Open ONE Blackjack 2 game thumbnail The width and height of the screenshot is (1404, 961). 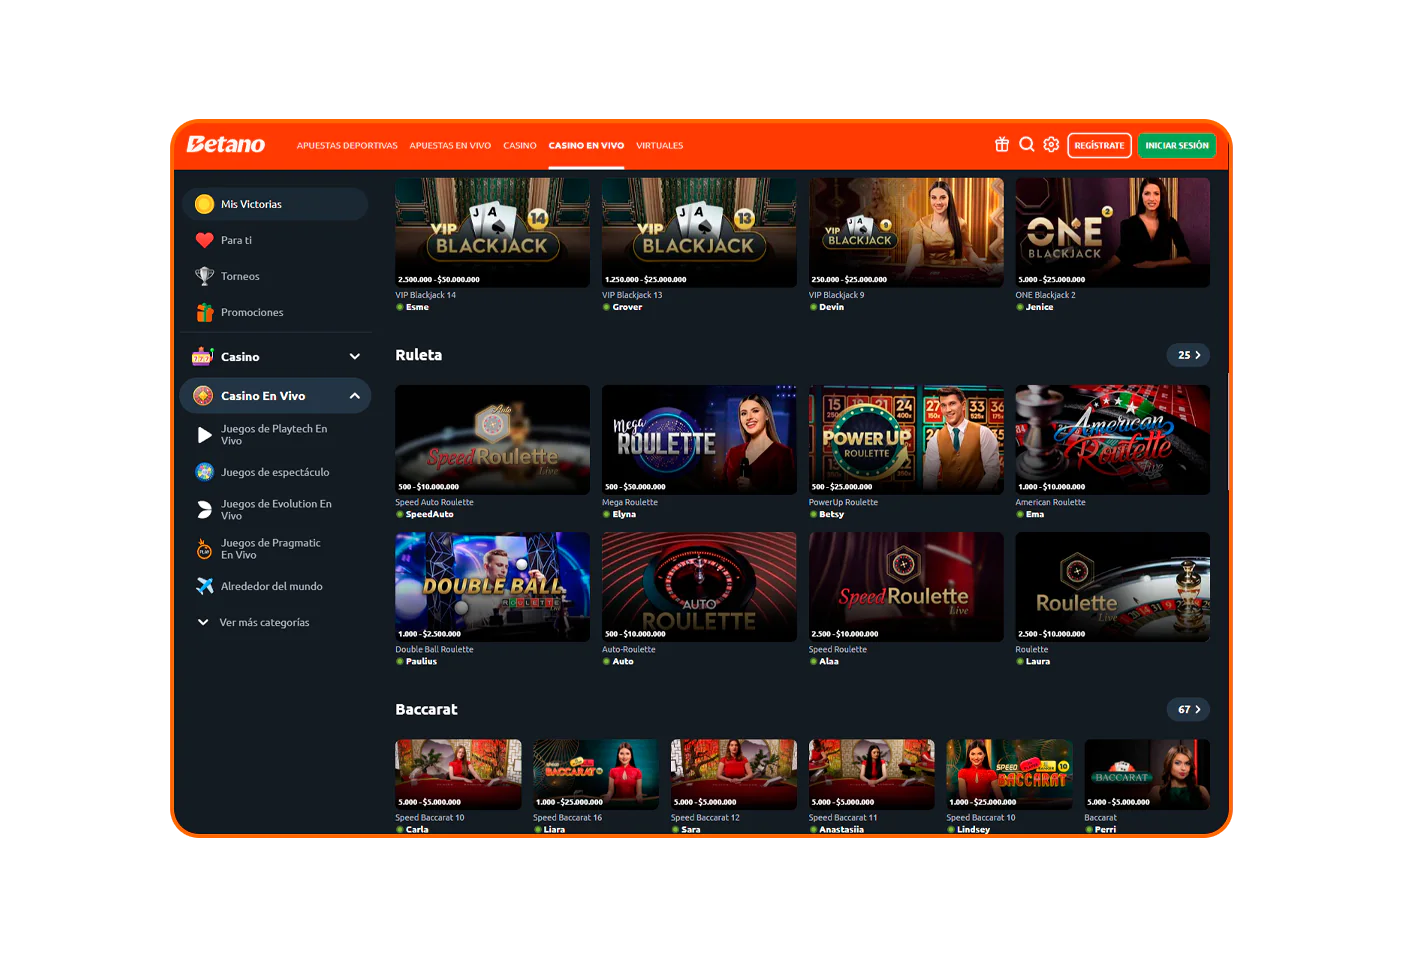[x=1113, y=233]
